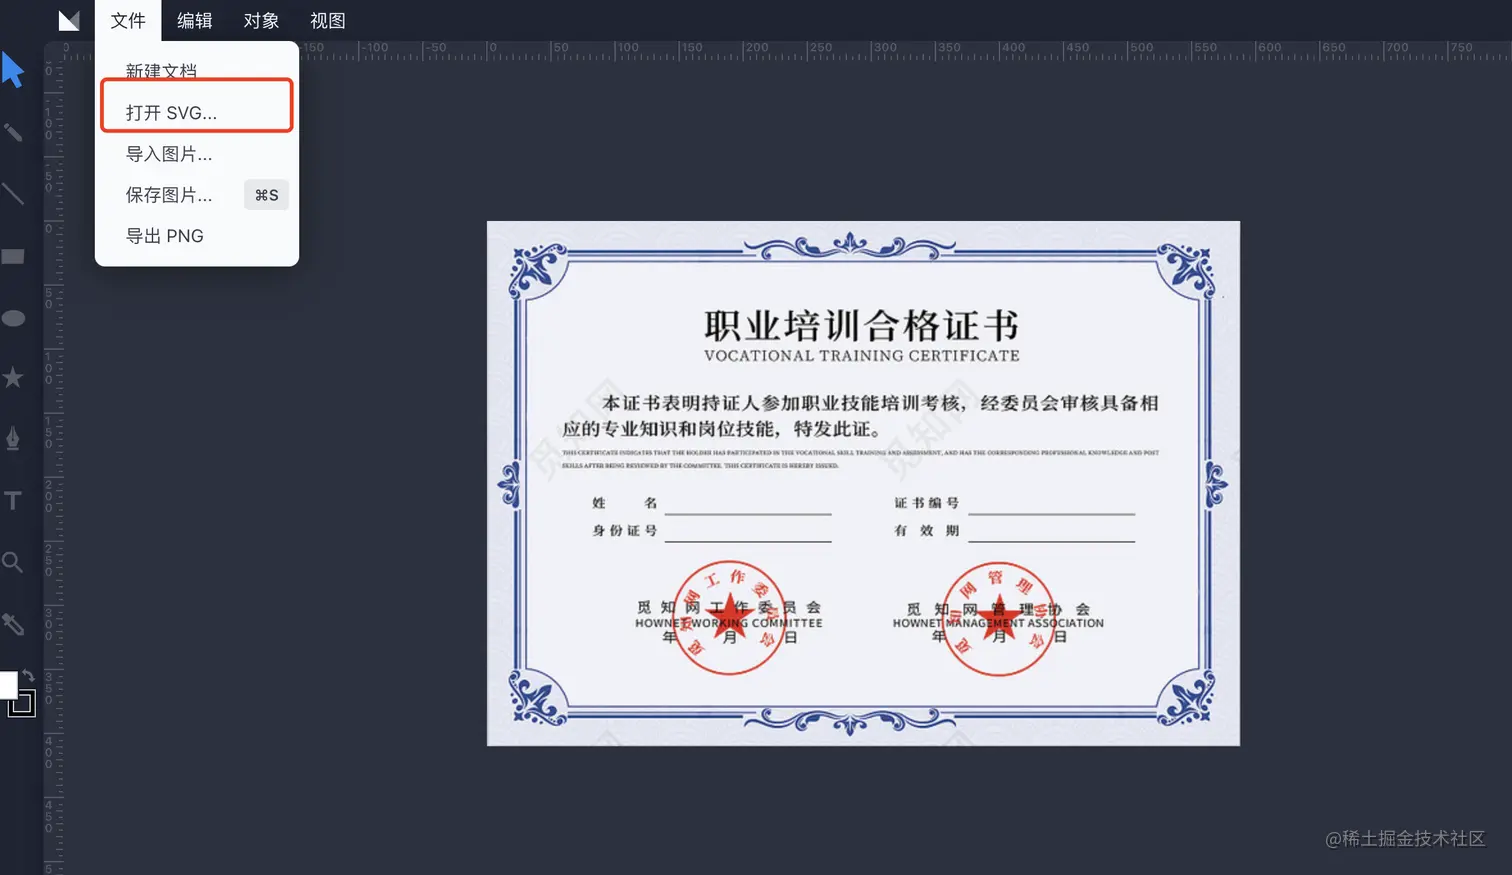Select the Rectangle tool

(x=13, y=257)
